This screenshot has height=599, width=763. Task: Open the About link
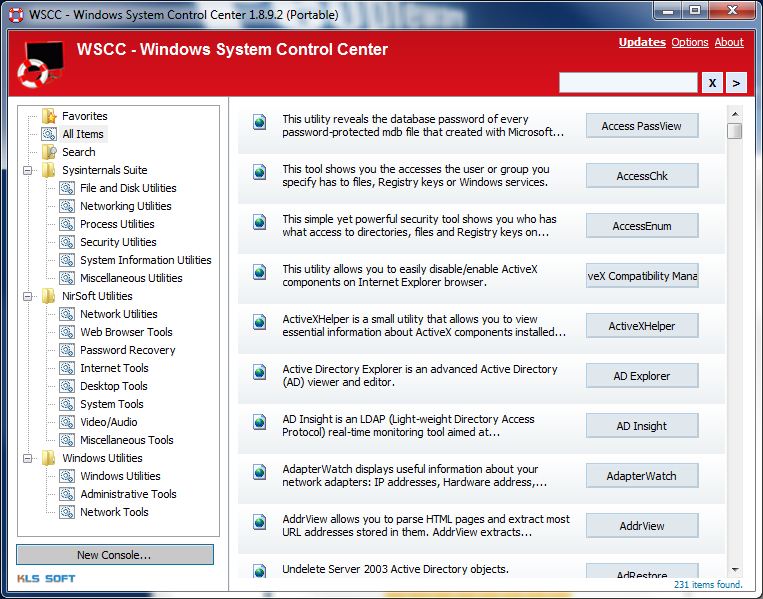tap(729, 42)
